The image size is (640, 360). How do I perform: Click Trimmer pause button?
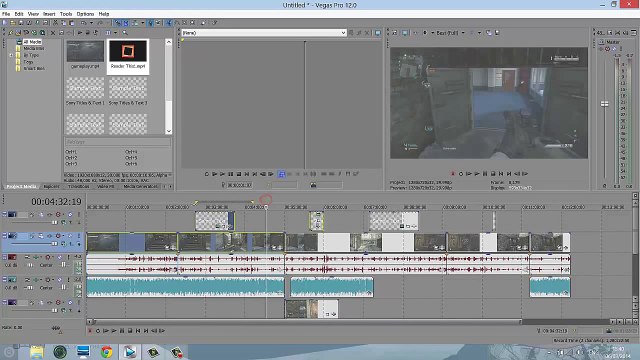231,174
